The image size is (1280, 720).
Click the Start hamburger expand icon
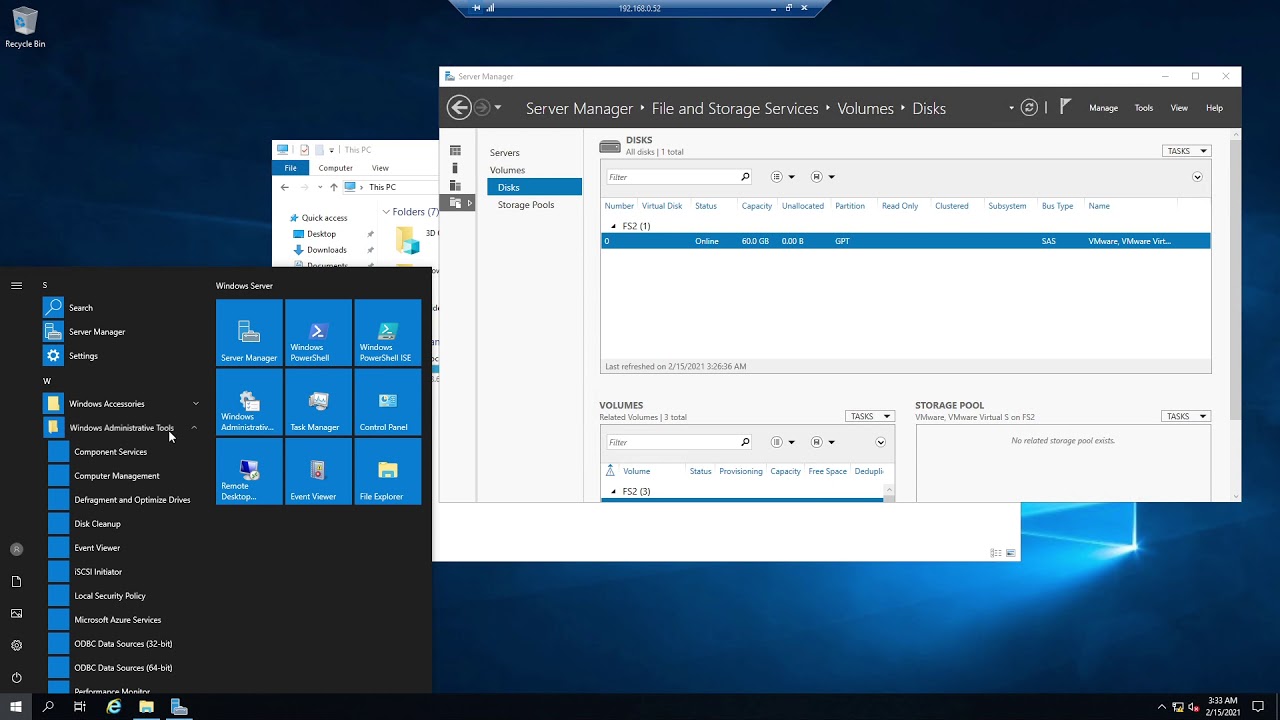click(x=16, y=285)
